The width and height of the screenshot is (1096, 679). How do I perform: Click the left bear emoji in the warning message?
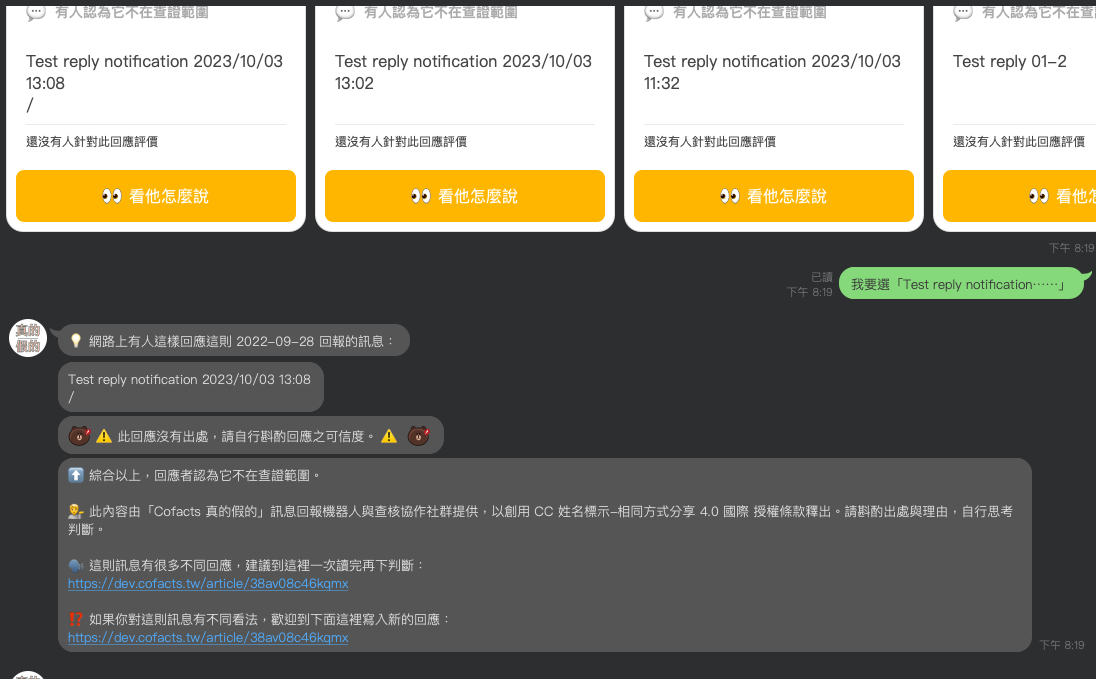[79, 436]
